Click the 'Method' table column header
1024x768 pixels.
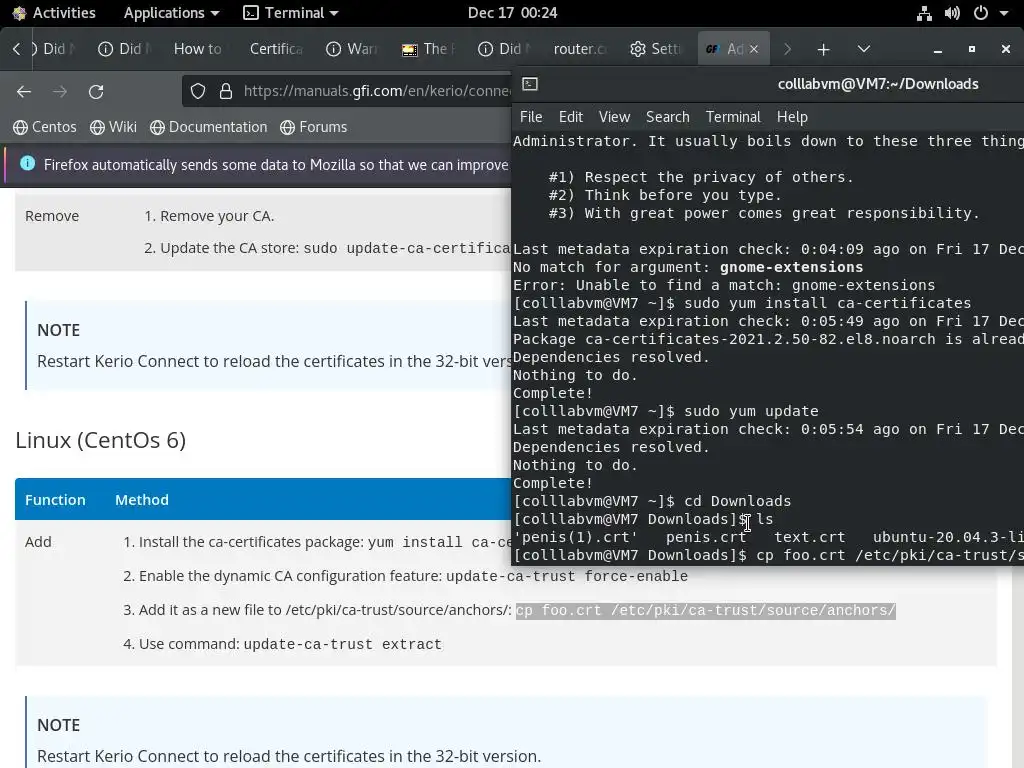(x=142, y=500)
